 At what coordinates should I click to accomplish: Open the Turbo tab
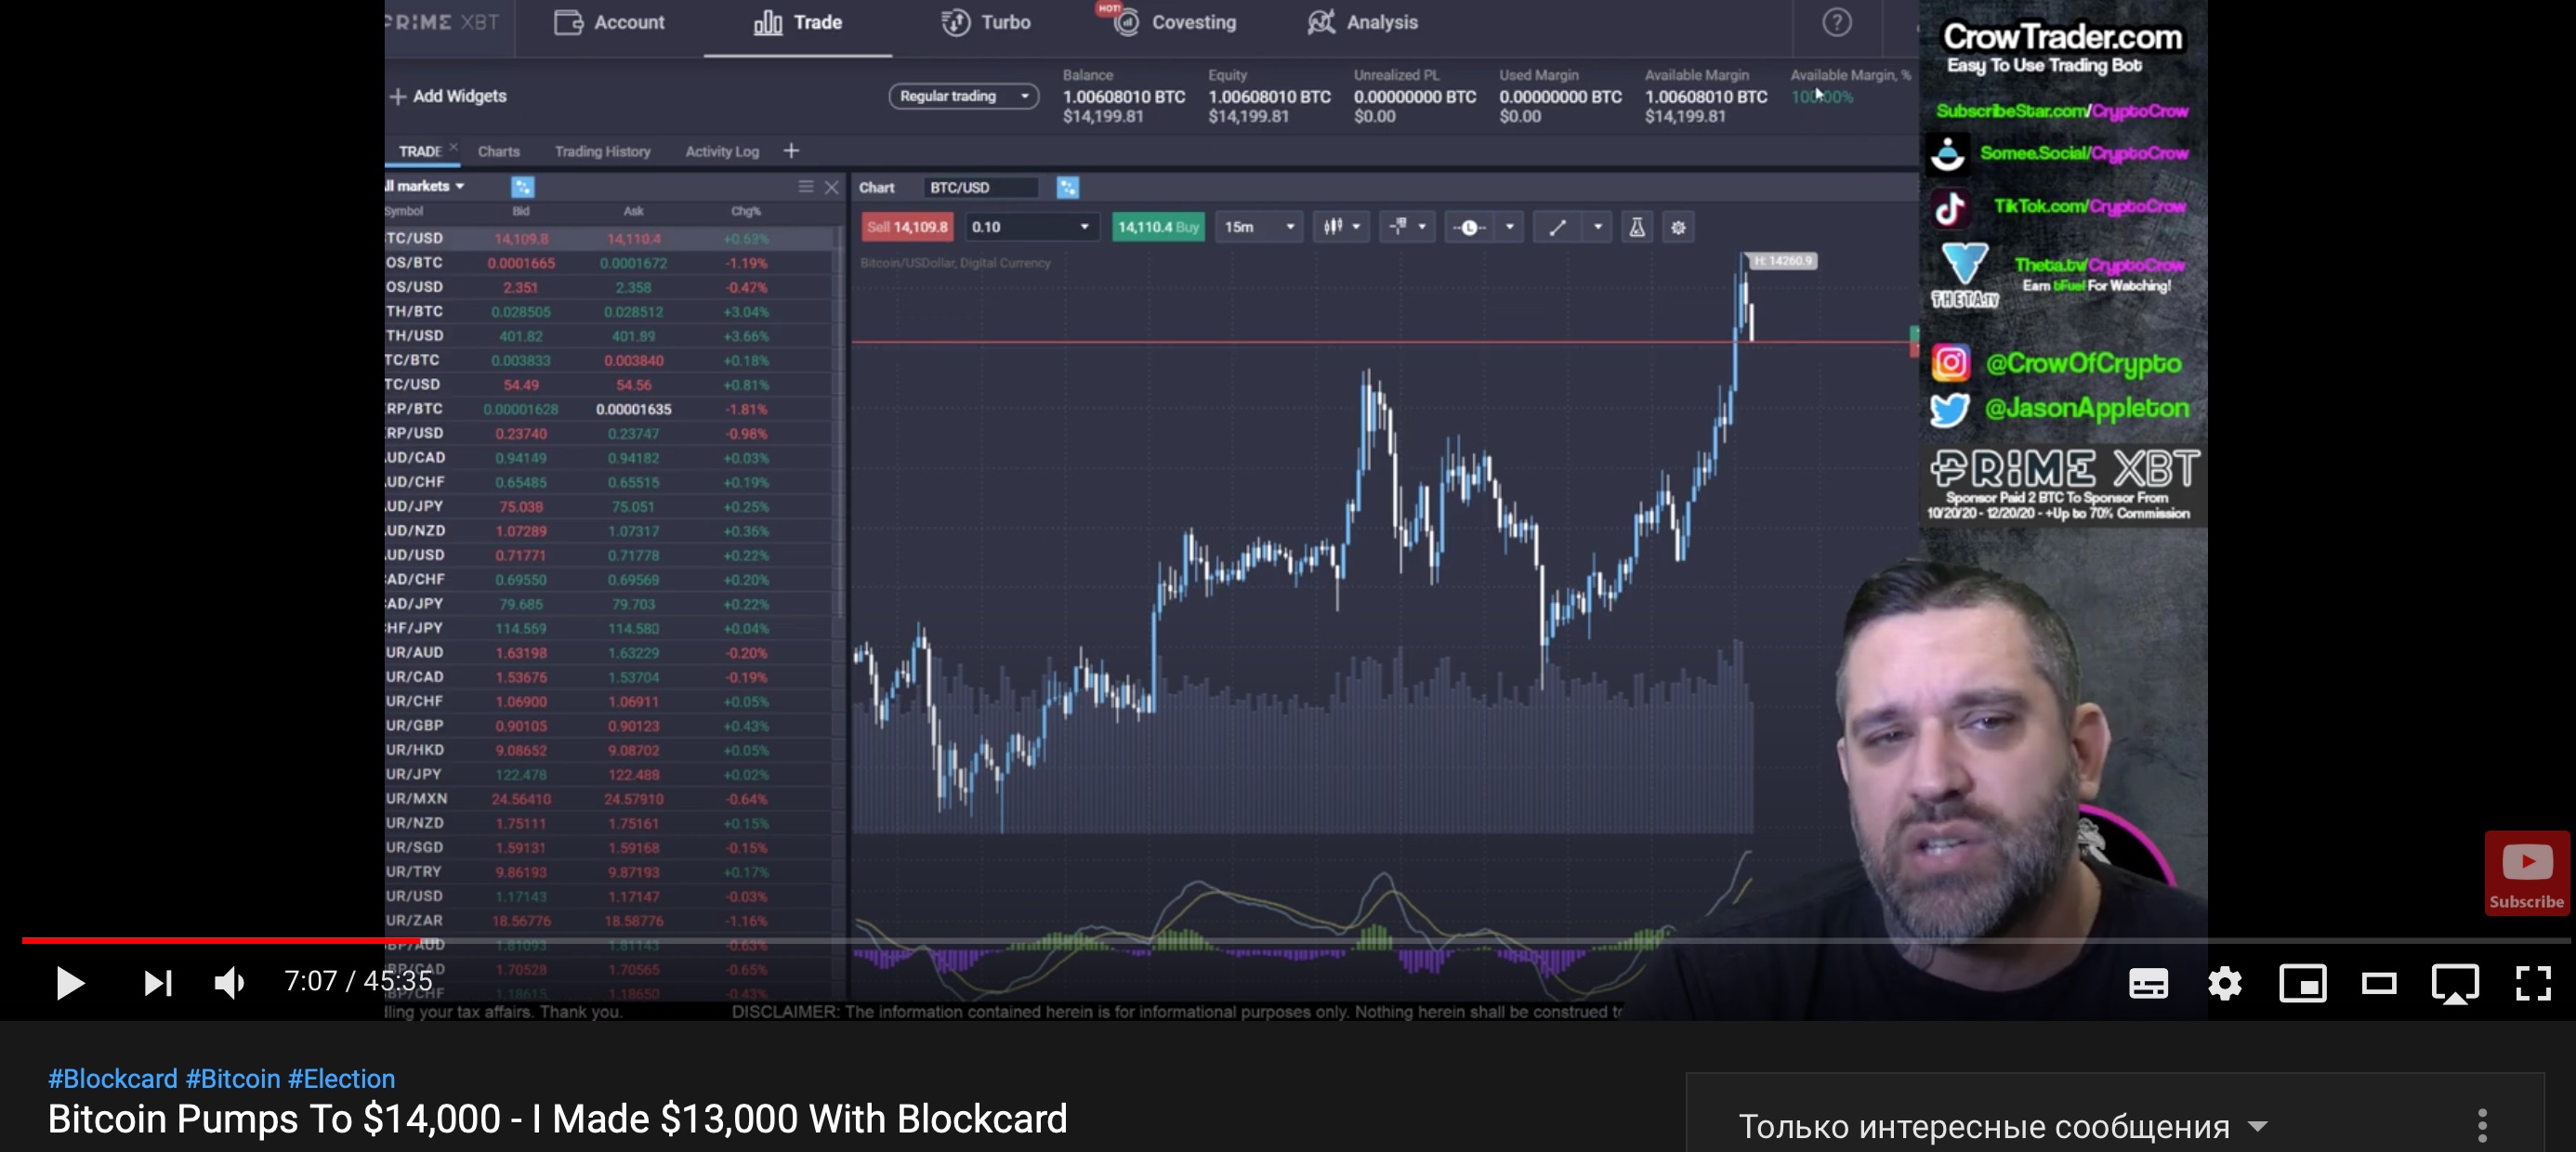(x=985, y=22)
